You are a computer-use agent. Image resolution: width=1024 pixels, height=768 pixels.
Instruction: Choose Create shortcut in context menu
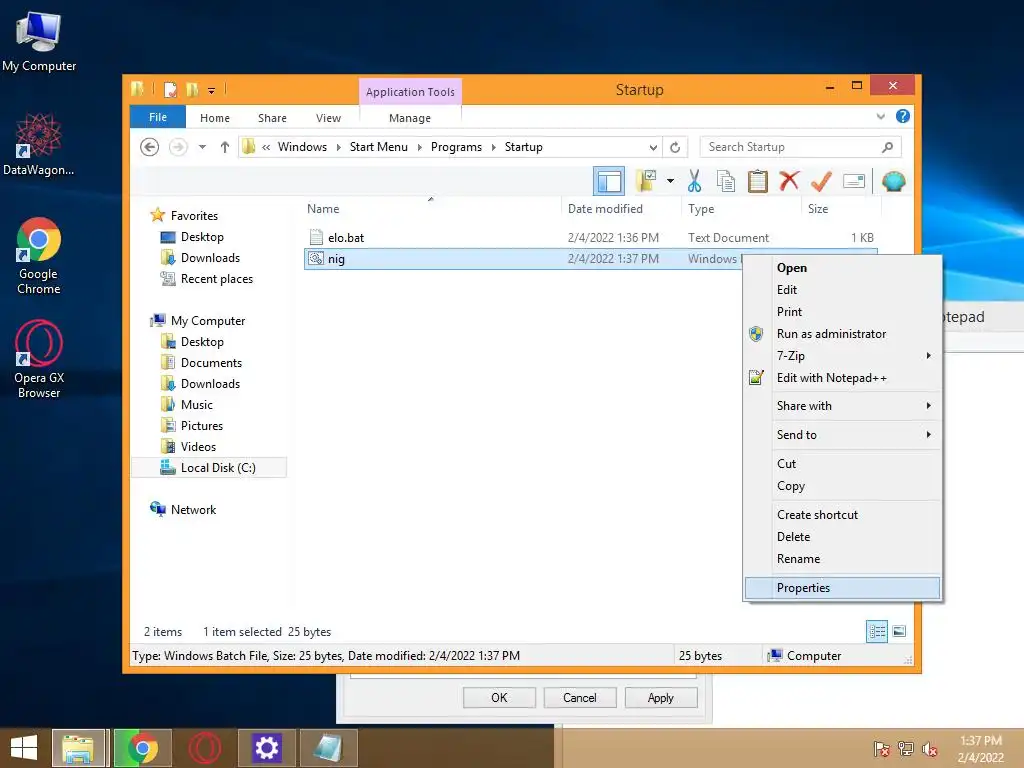pos(842,515)
